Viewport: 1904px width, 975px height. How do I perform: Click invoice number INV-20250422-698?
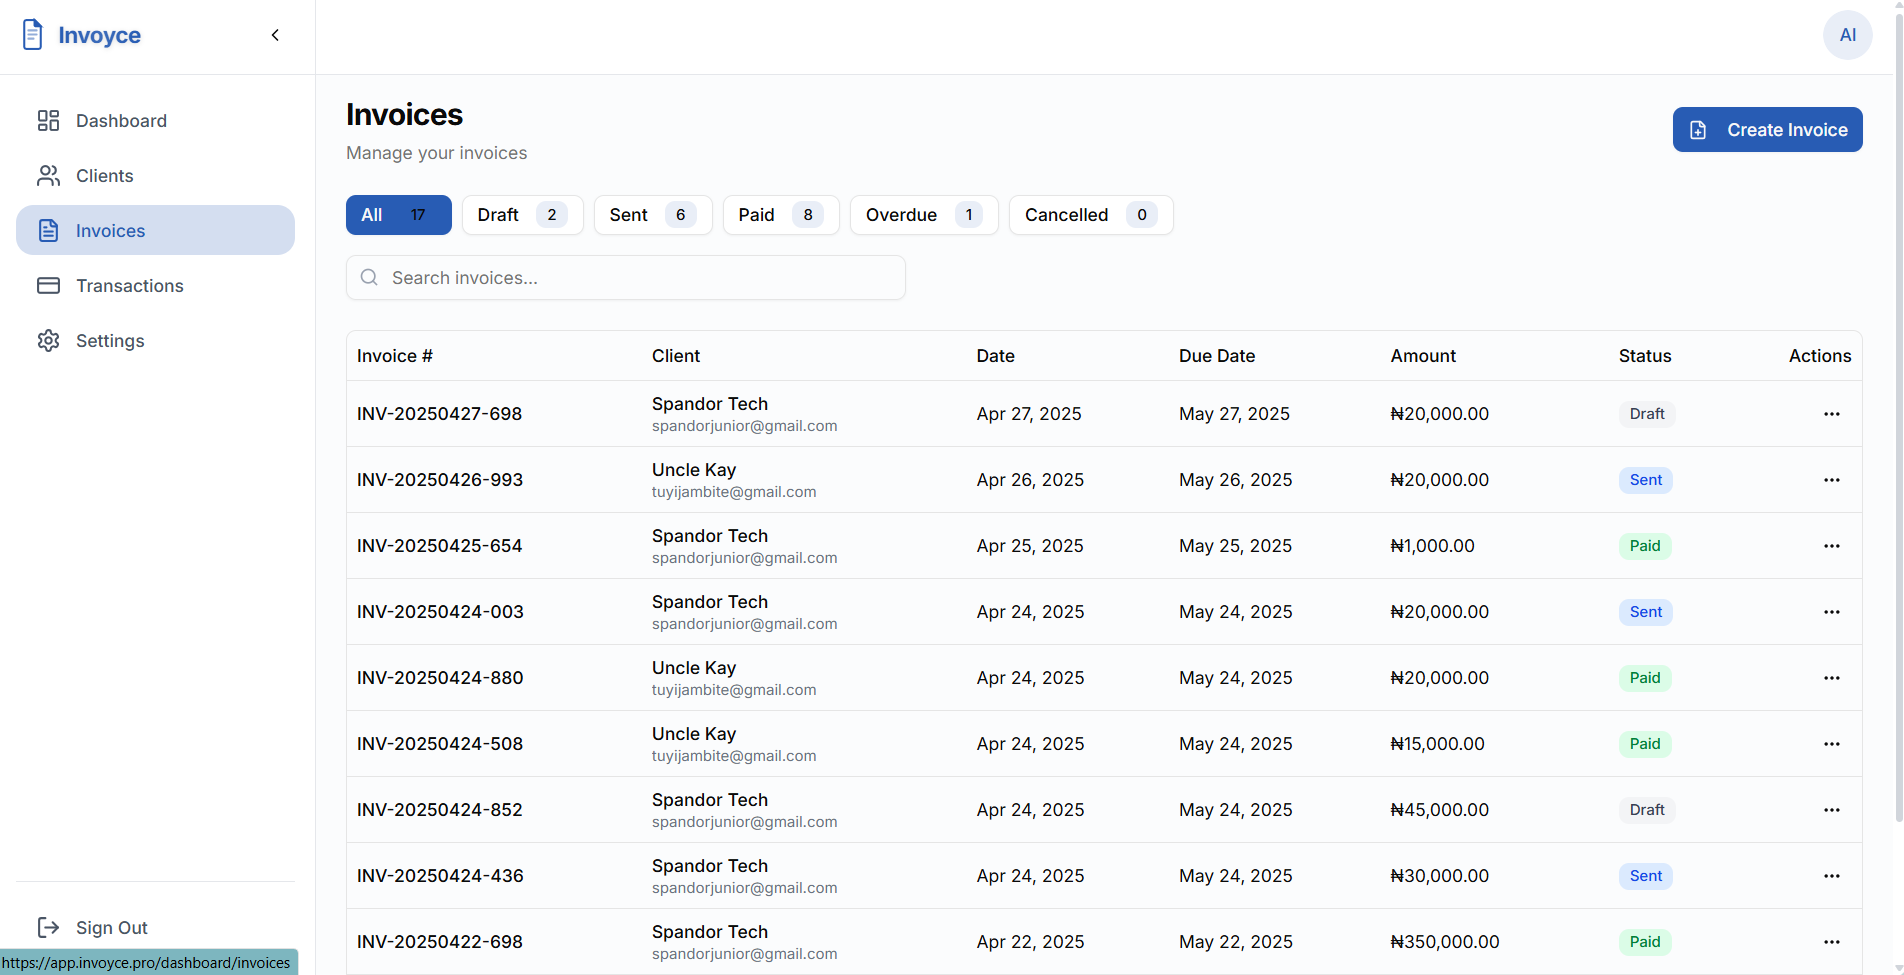439,942
